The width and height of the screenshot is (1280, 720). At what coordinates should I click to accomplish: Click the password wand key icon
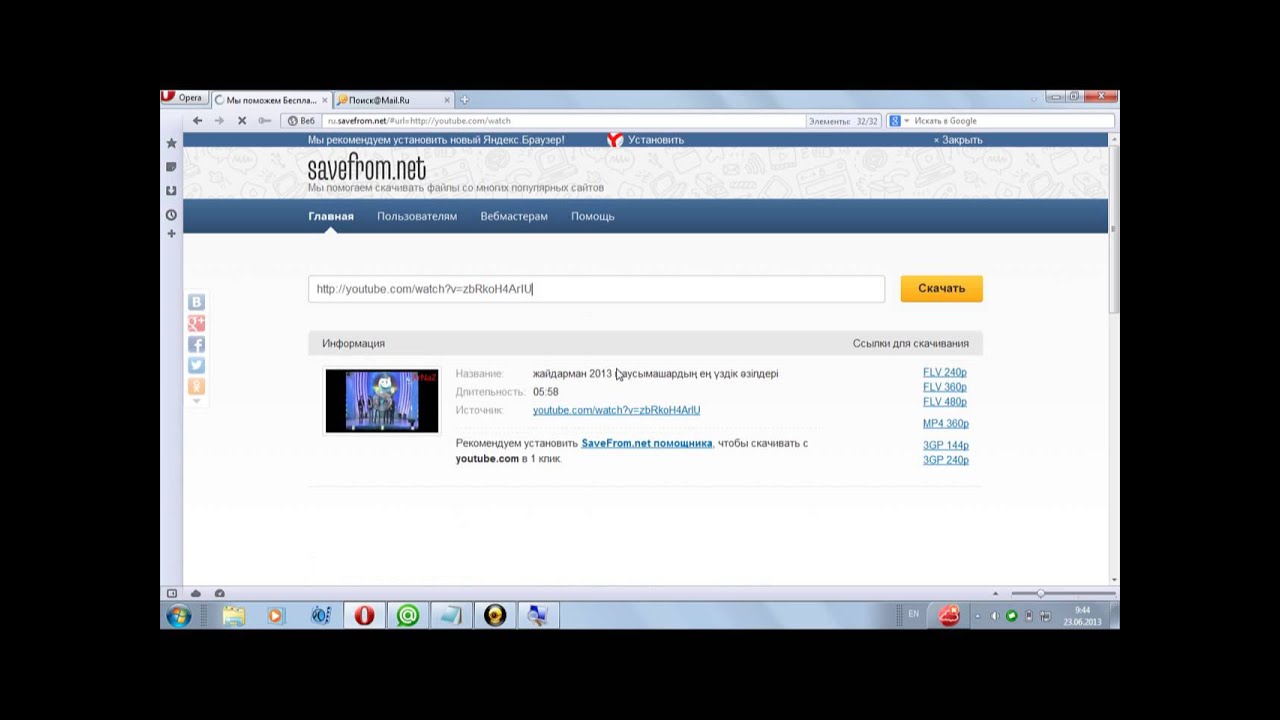pyautogui.click(x=264, y=121)
